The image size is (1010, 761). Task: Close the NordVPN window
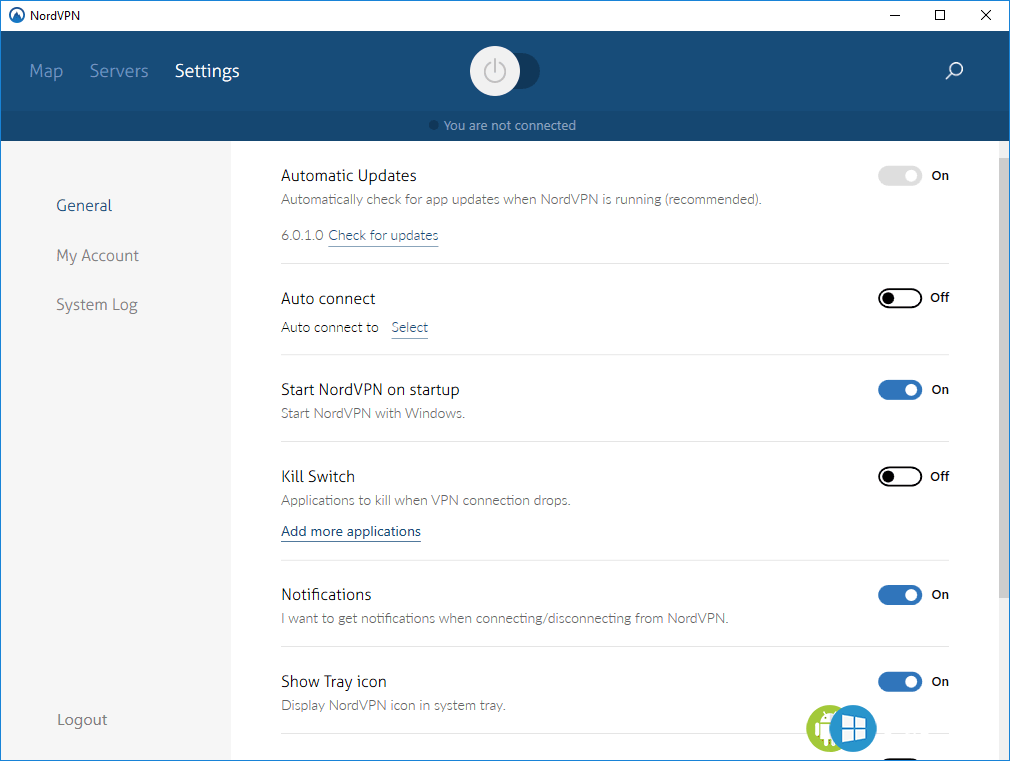[x=986, y=15]
